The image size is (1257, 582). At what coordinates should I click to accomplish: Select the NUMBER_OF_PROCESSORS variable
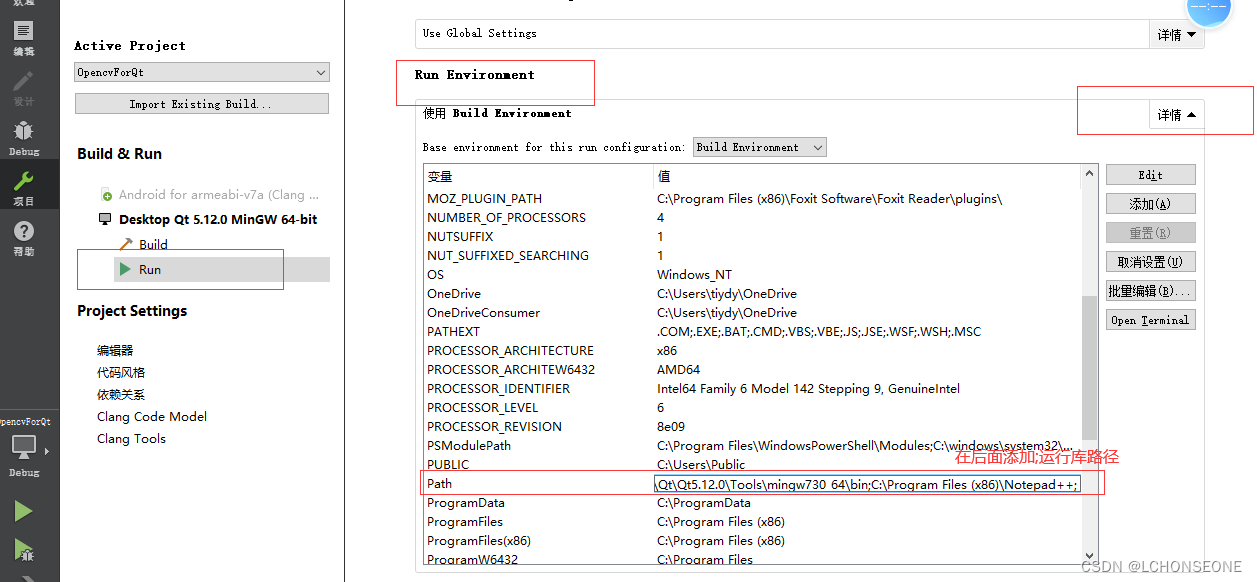click(x=506, y=218)
